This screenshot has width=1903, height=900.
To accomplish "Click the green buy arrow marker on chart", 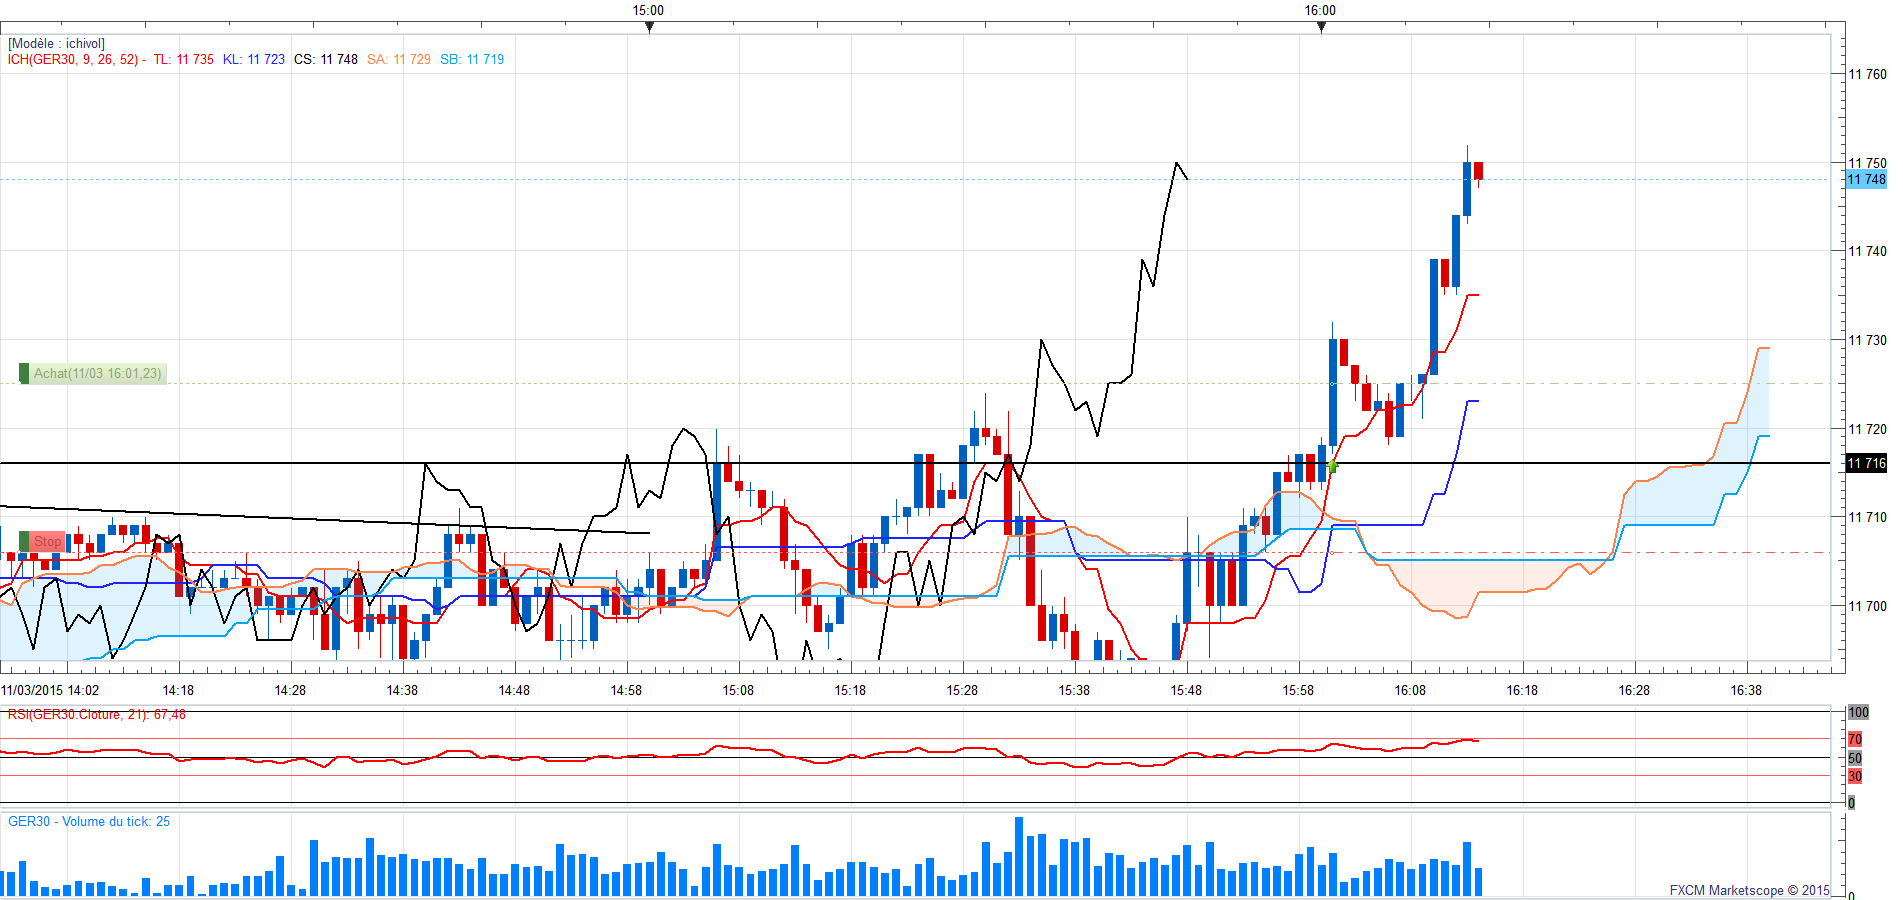I will pyautogui.click(x=1332, y=466).
